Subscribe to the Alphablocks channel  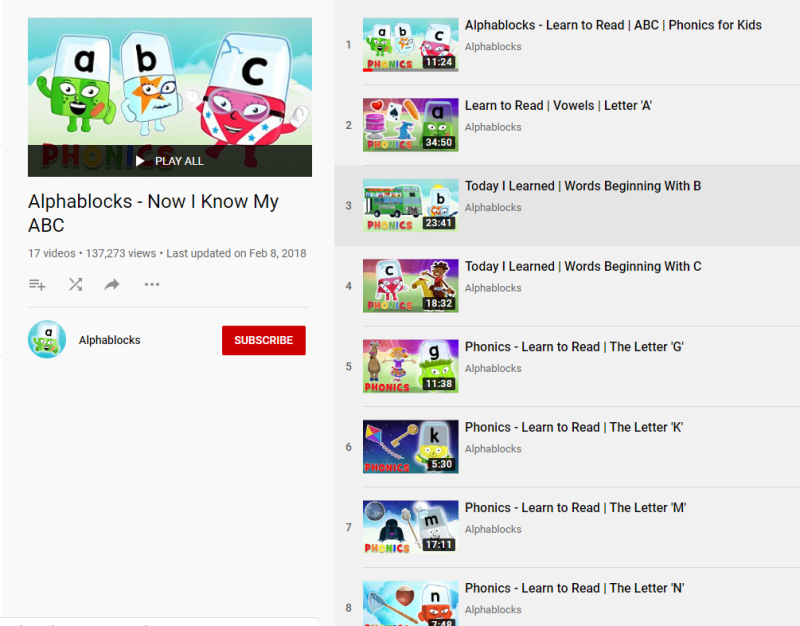pyautogui.click(x=264, y=340)
